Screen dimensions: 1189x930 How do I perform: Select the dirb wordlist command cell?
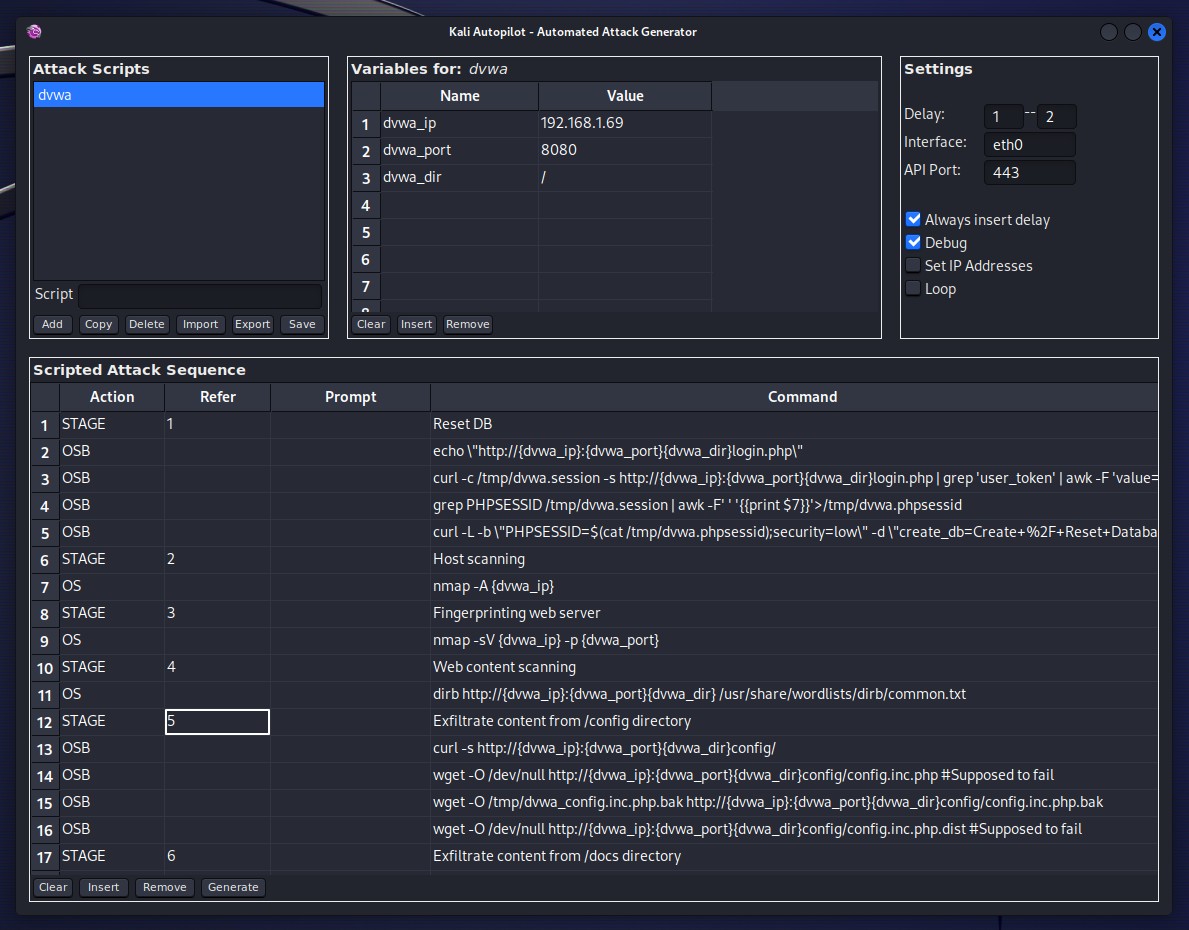(794, 694)
